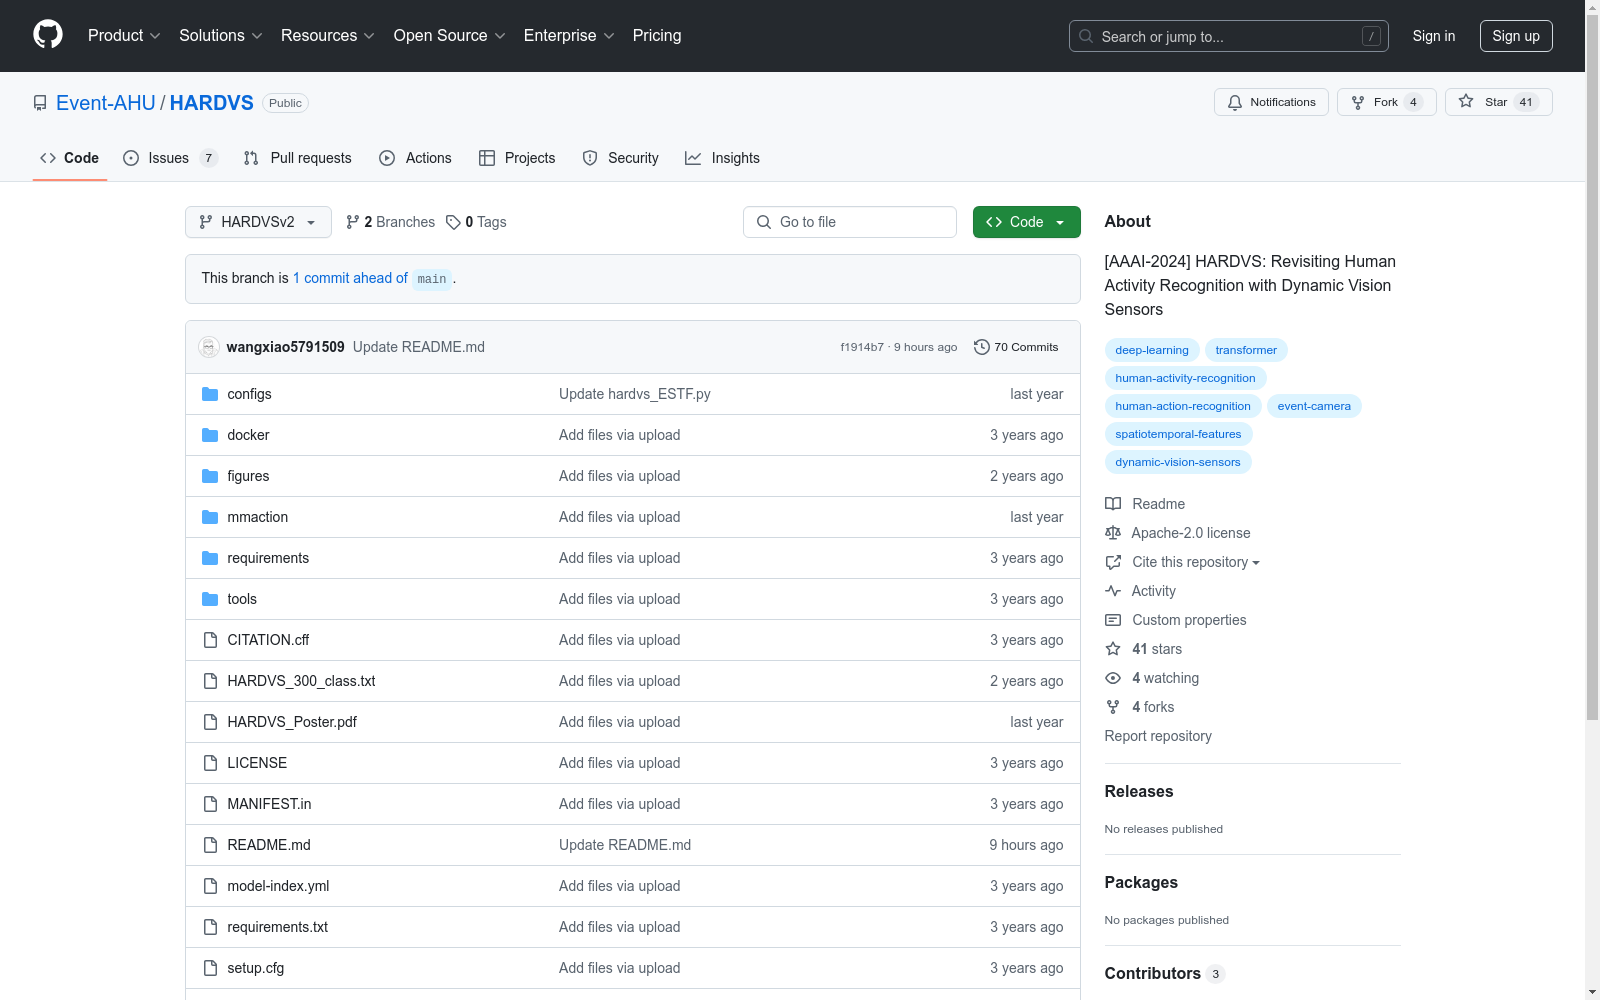Open the model-index.yml file
This screenshot has width=1600, height=1000.
(x=278, y=886)
